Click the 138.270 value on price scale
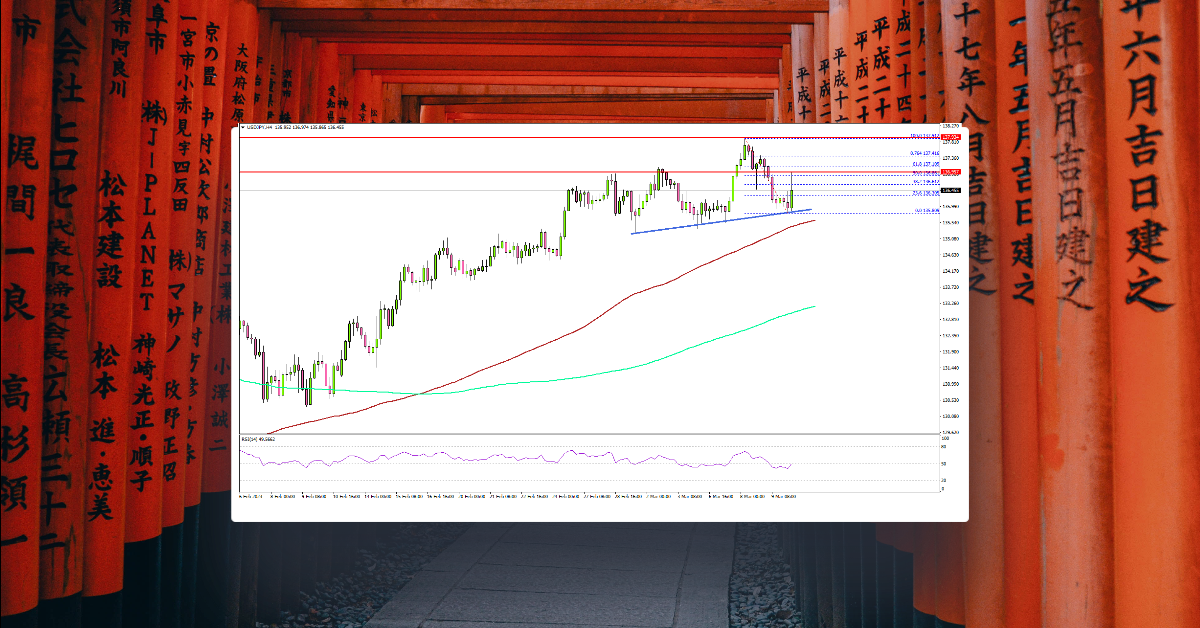1200x628 pixels. pyautogui.click(x=950, y=126)
